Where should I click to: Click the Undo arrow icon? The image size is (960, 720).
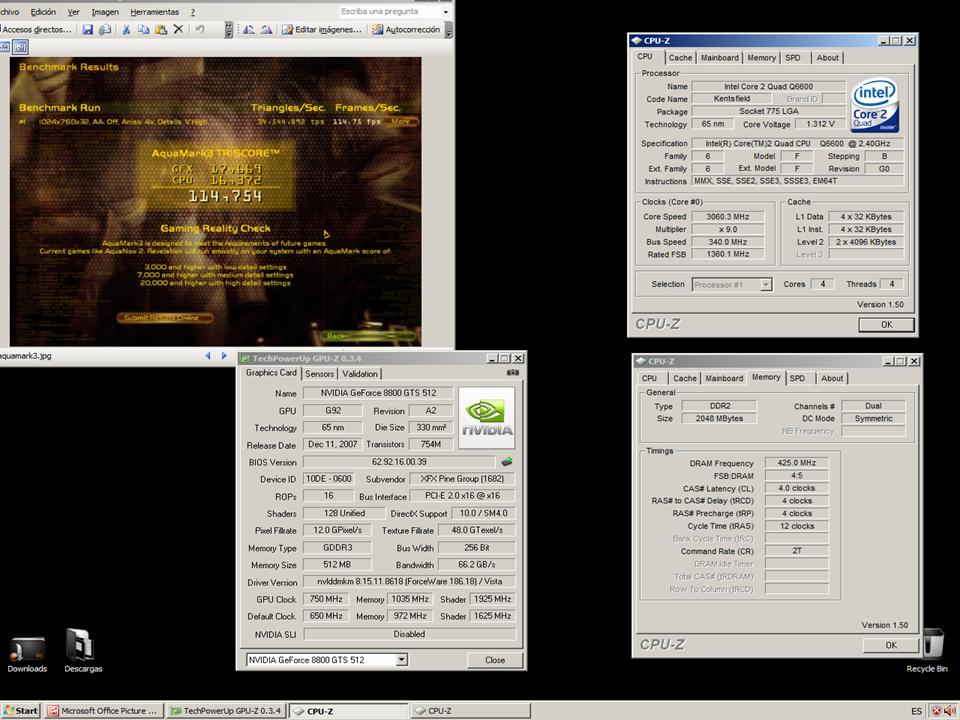(200, 29)
